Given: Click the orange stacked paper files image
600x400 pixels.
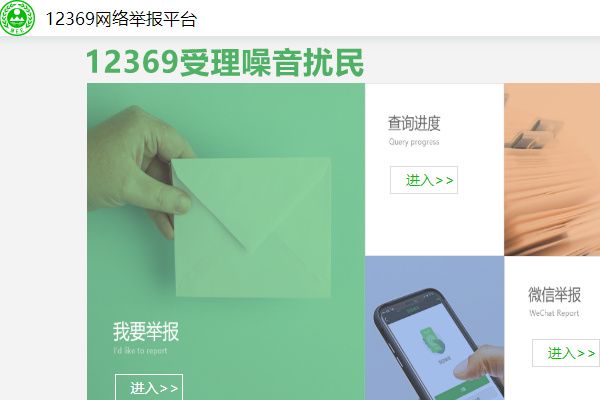Looking at the screenshot, I should click(552, 170).
